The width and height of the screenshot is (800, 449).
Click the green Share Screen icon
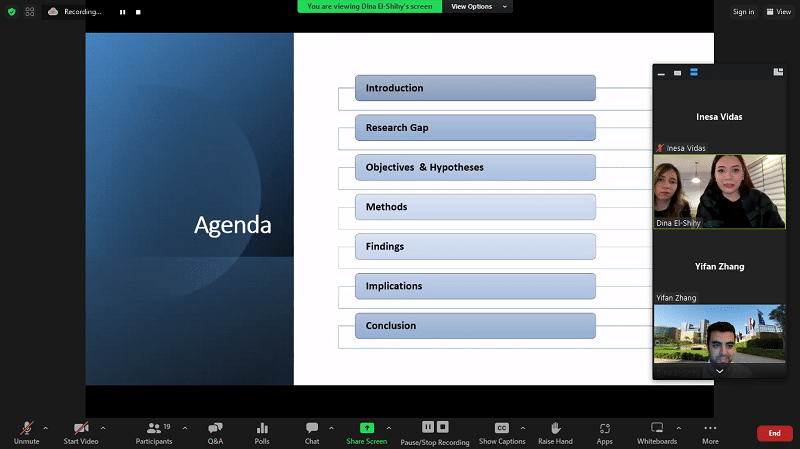(367, 428)
